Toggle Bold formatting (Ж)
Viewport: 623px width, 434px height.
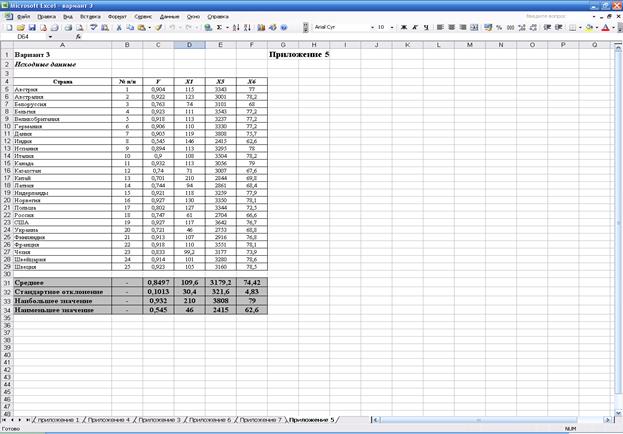[x=404, y=27]
